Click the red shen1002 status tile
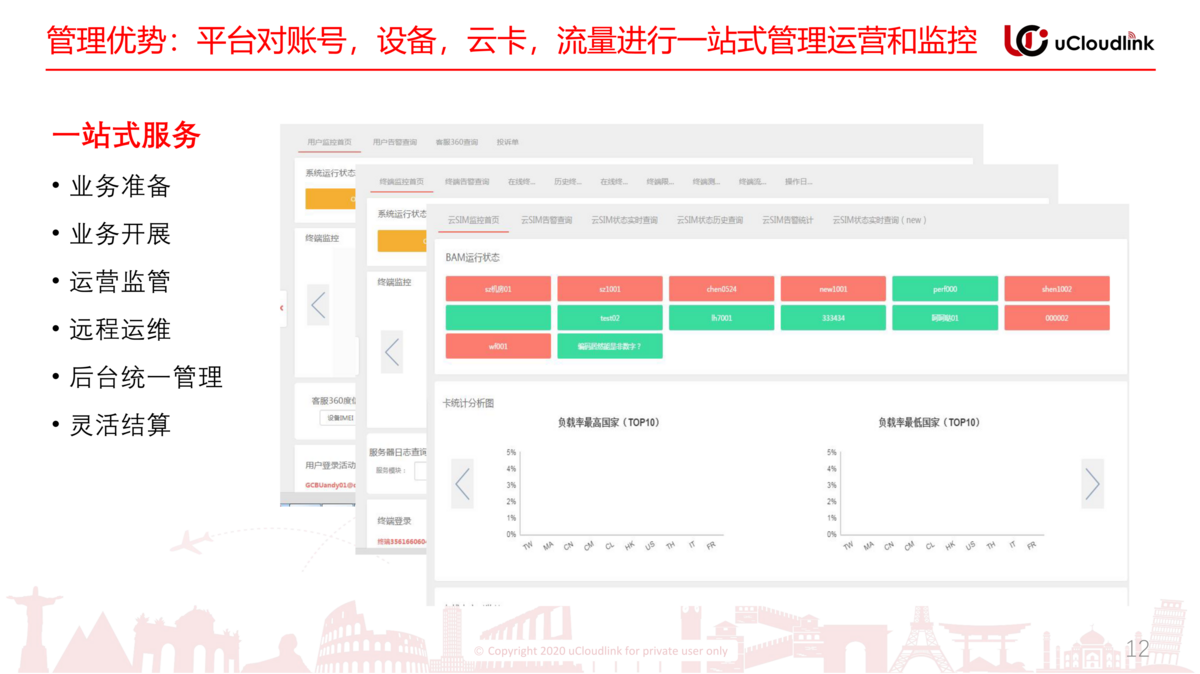Image resolution: width=1200 pixels, height=674 pixels. [x=1056, y=289]
